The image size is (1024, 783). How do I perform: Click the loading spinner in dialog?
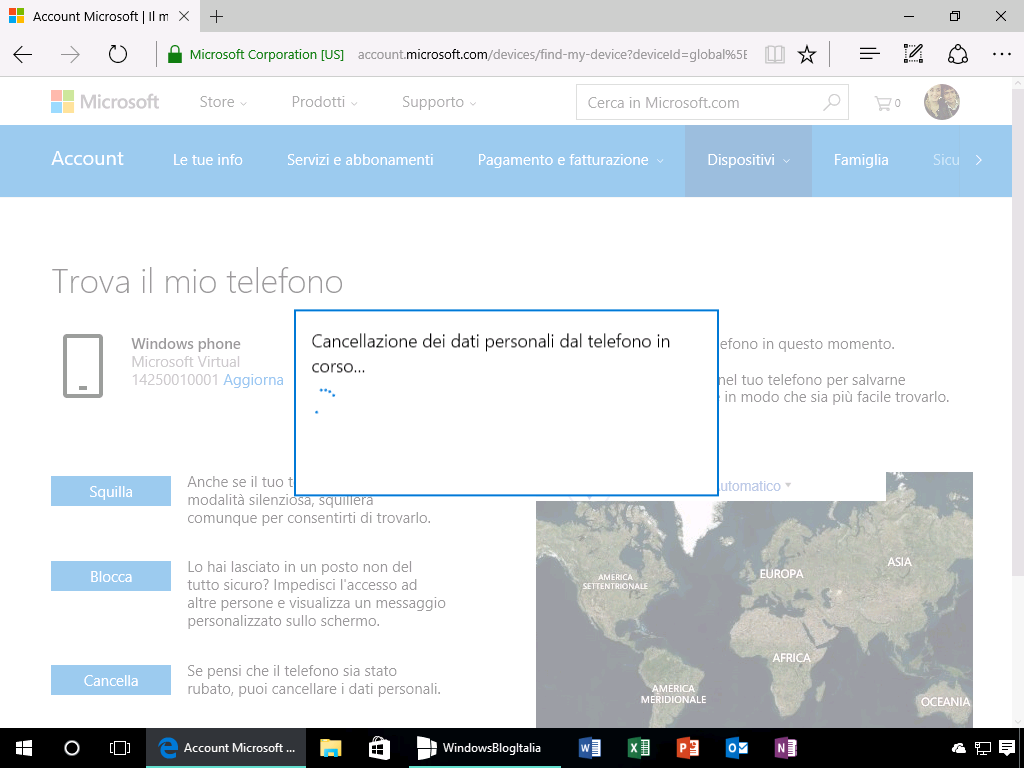(325, 401)
